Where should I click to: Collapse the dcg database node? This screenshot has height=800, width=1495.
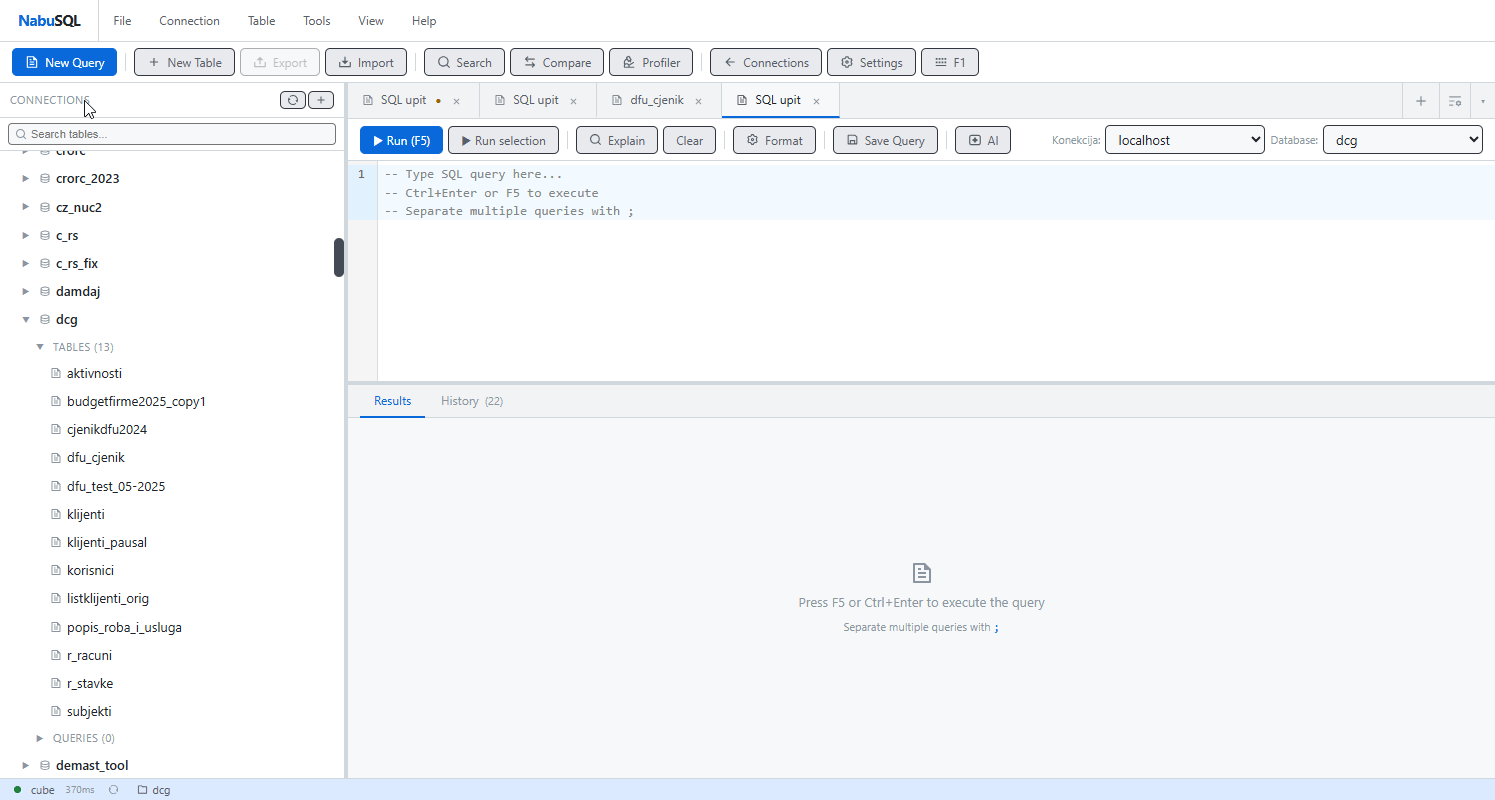pos(26,320)
